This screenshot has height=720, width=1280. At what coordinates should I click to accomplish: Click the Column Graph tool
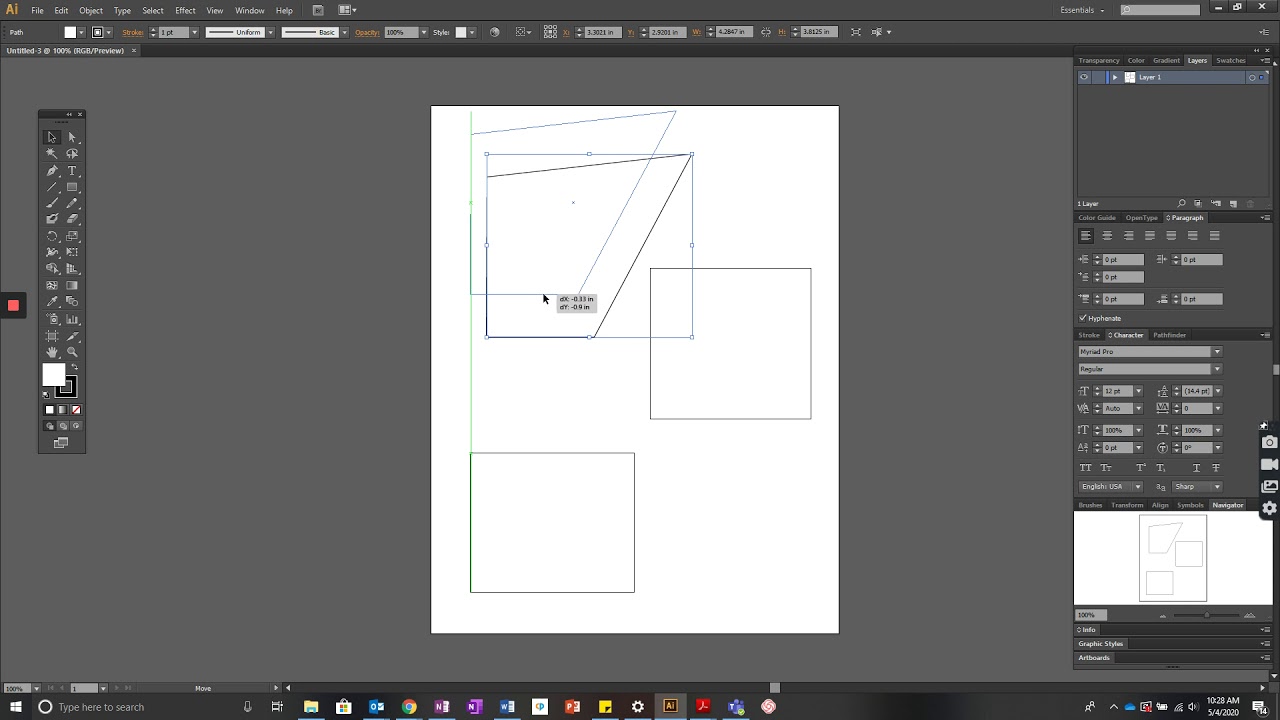pyautogui.click(x=72, y=318)
